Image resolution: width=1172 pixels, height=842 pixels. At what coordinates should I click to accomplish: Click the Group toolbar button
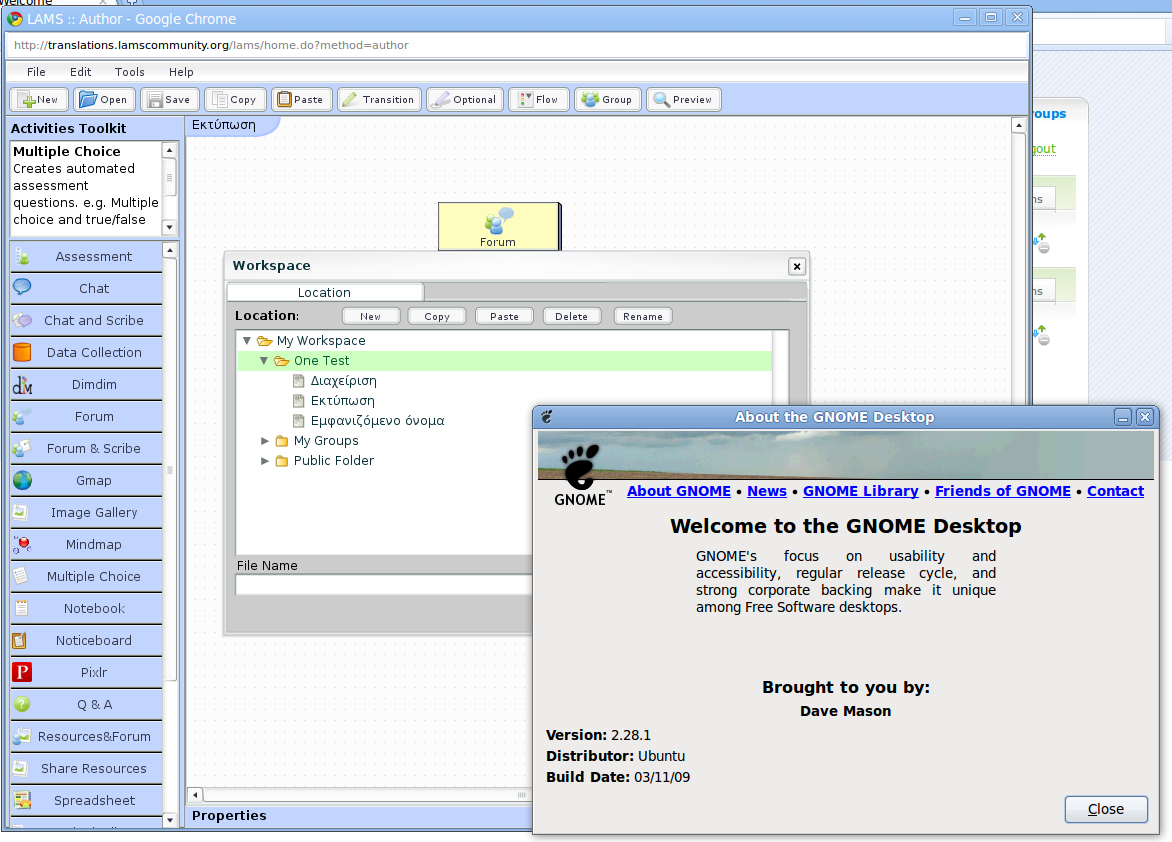[607, 100]
